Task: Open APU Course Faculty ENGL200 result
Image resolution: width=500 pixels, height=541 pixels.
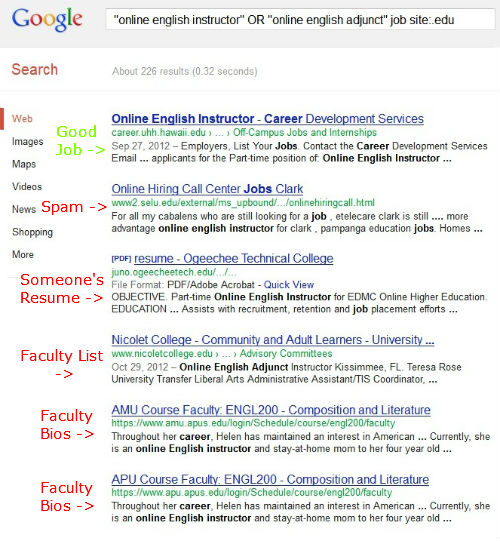Action: 270,480
